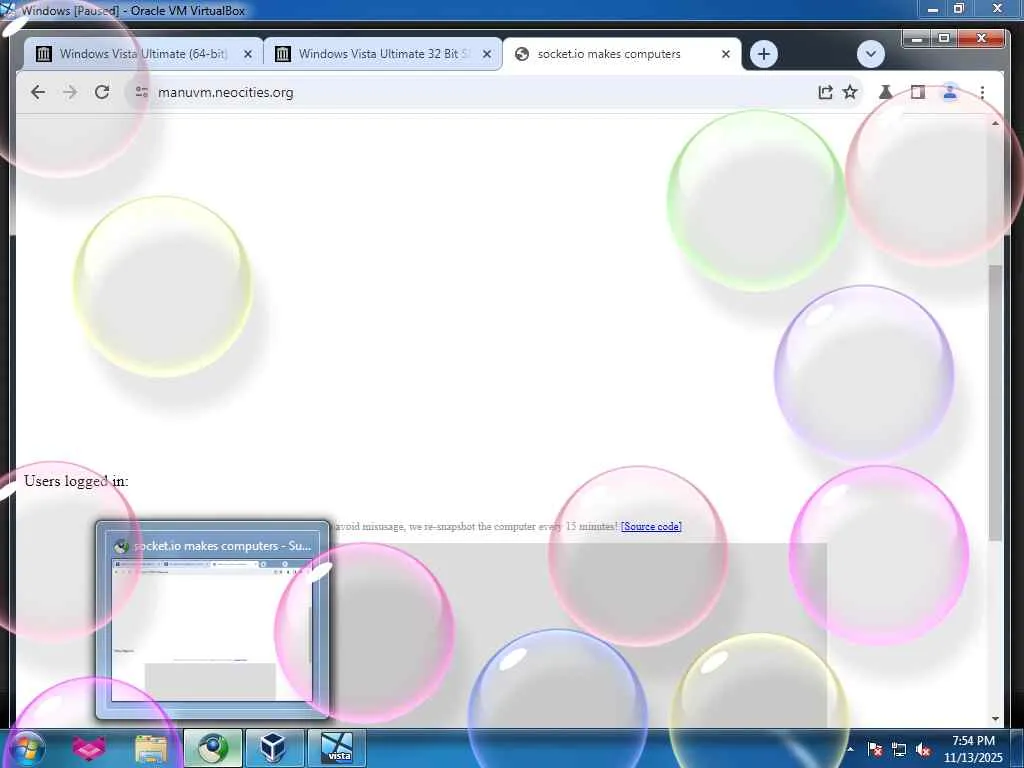Open Windows Explorer folder on taskbar
The width and height of the screenshot is (1024, 768).
coord(151,748)
